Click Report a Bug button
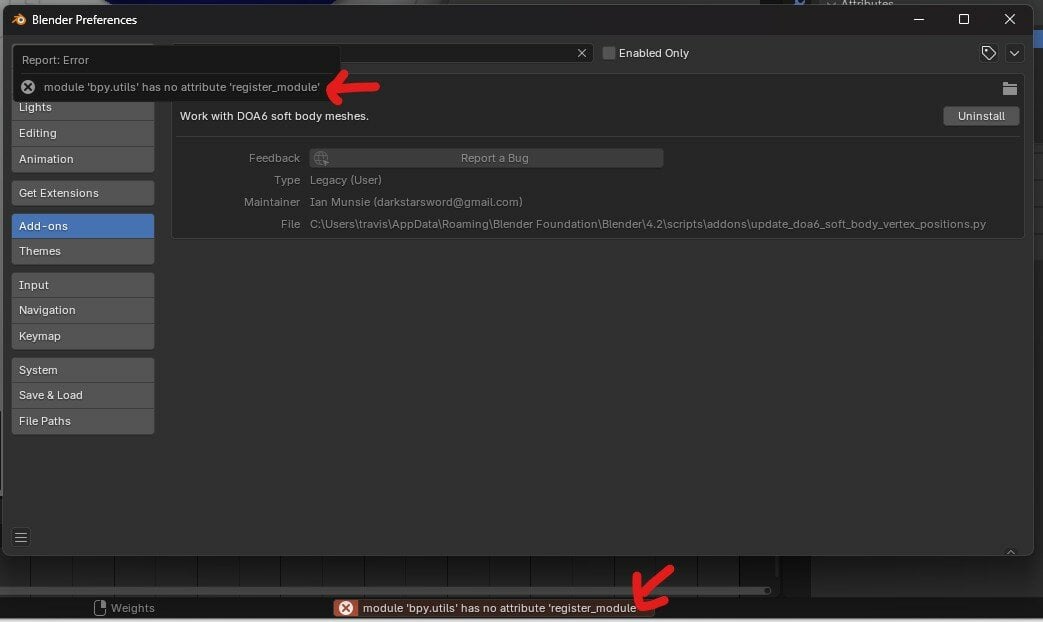Screen dimensions: 1043x622 click(486, 158)
